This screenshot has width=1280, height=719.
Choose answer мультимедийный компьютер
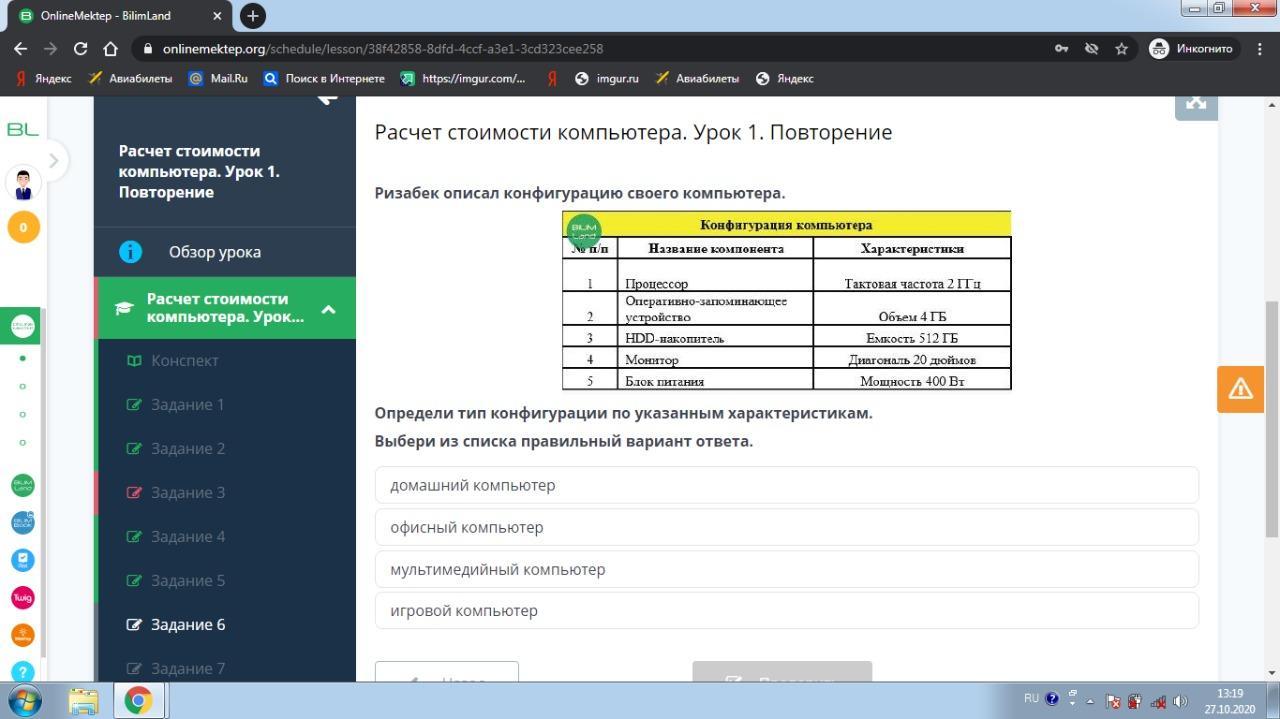point(787,569)
